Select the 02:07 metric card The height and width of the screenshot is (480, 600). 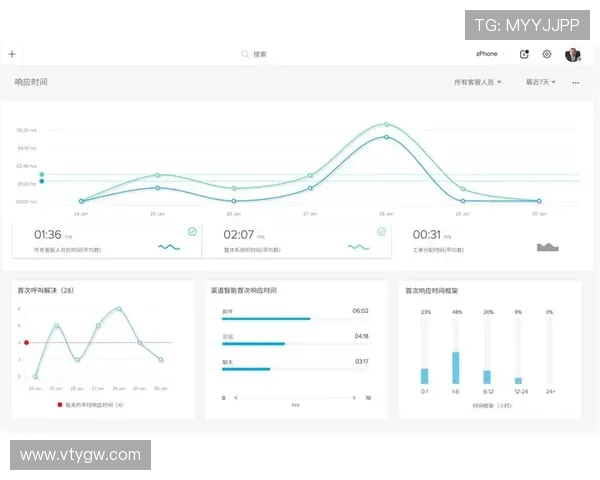point(295,242)
